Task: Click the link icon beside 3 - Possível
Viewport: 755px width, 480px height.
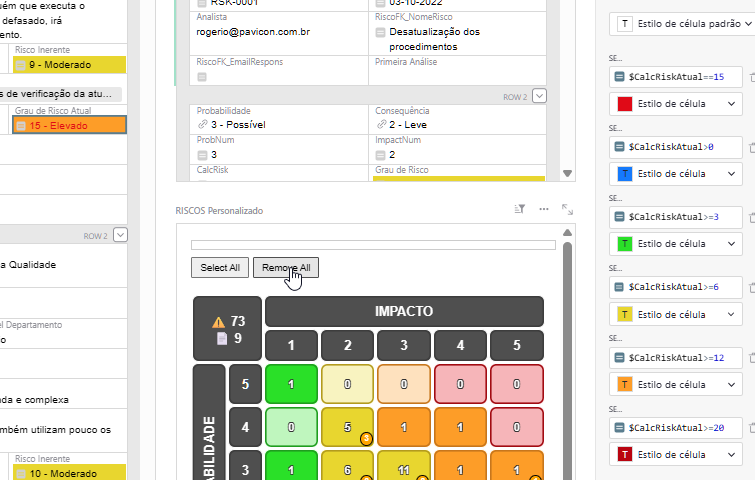Action: pos(202,125)
